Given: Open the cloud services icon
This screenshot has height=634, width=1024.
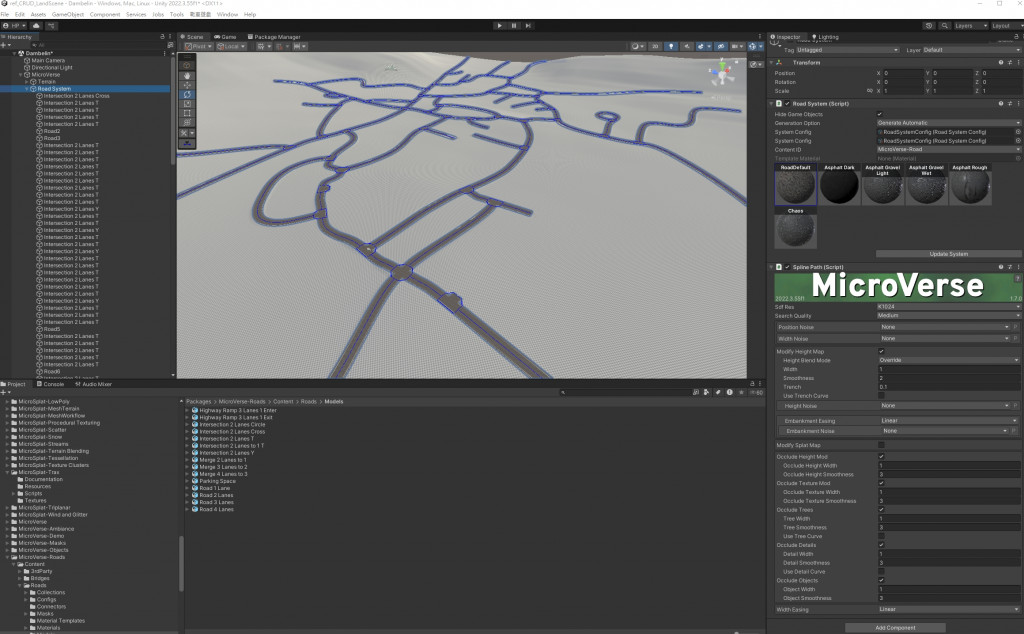Looking at the screenshot, I should 36,25.
